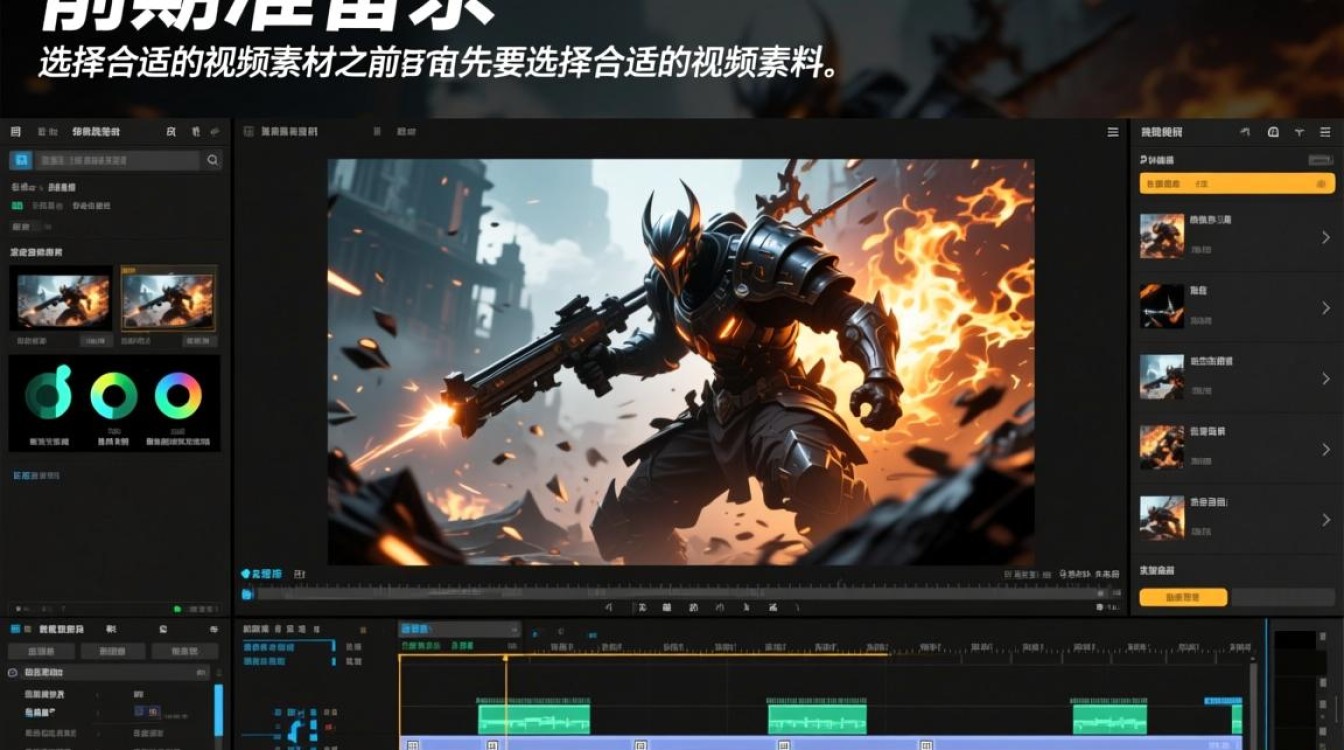Click the rounded square icon in right panel header
The width and height of the screenshot is (1344, 750).
pos(1273,132)
